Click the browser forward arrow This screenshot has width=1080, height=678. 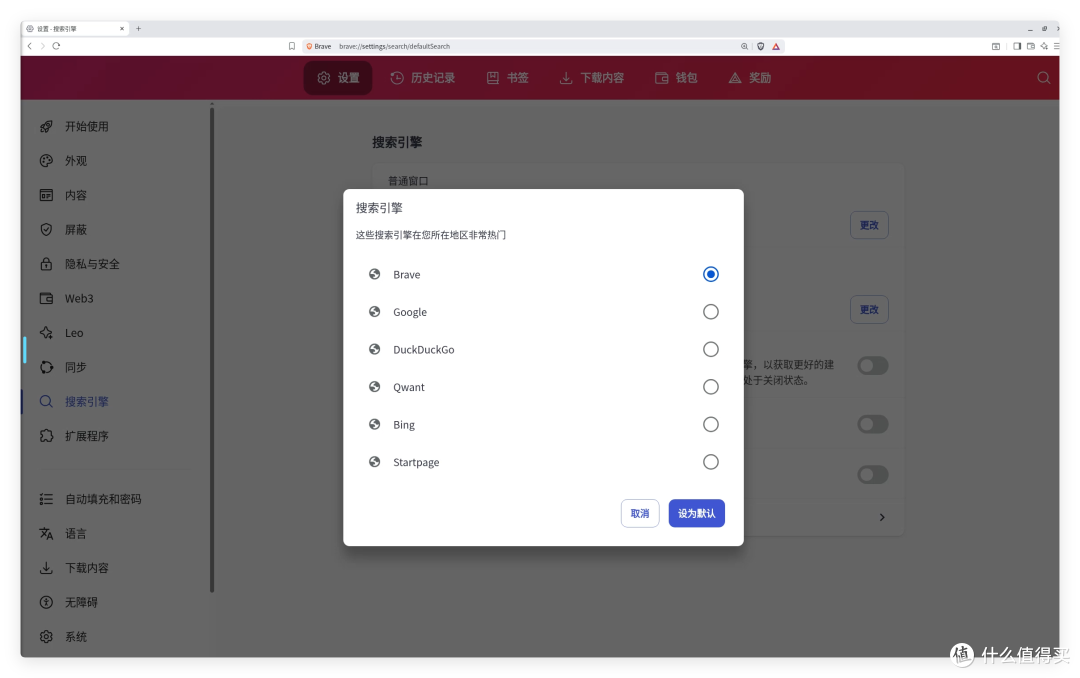coord(43,46)
